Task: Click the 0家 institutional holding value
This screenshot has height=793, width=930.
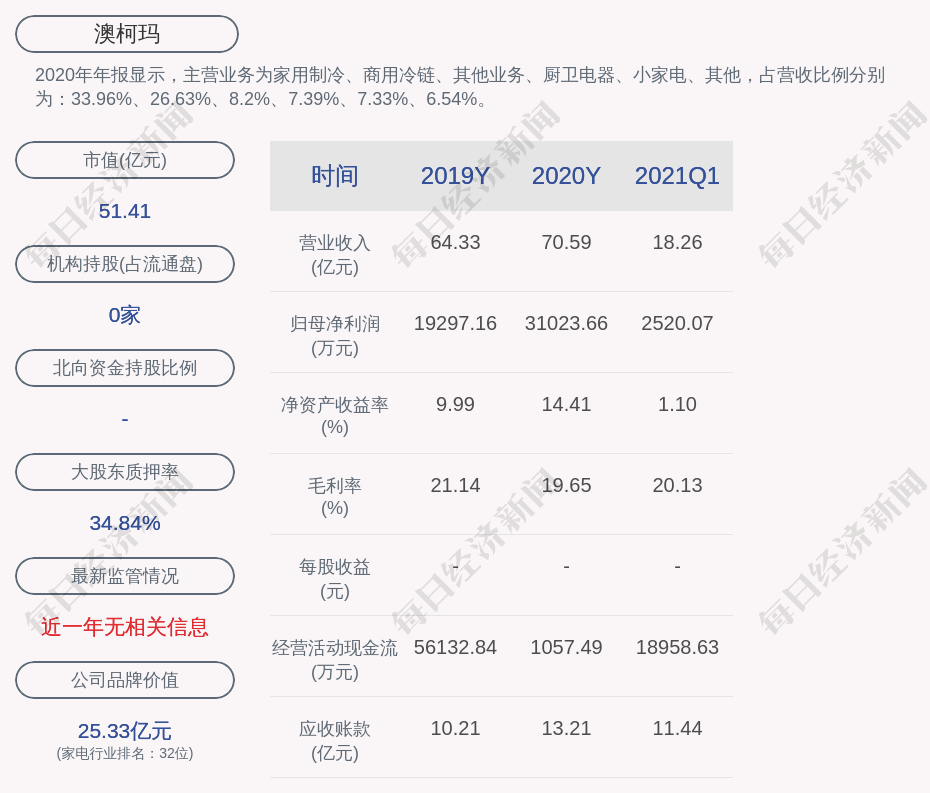Action: click(x=125, y=315)
